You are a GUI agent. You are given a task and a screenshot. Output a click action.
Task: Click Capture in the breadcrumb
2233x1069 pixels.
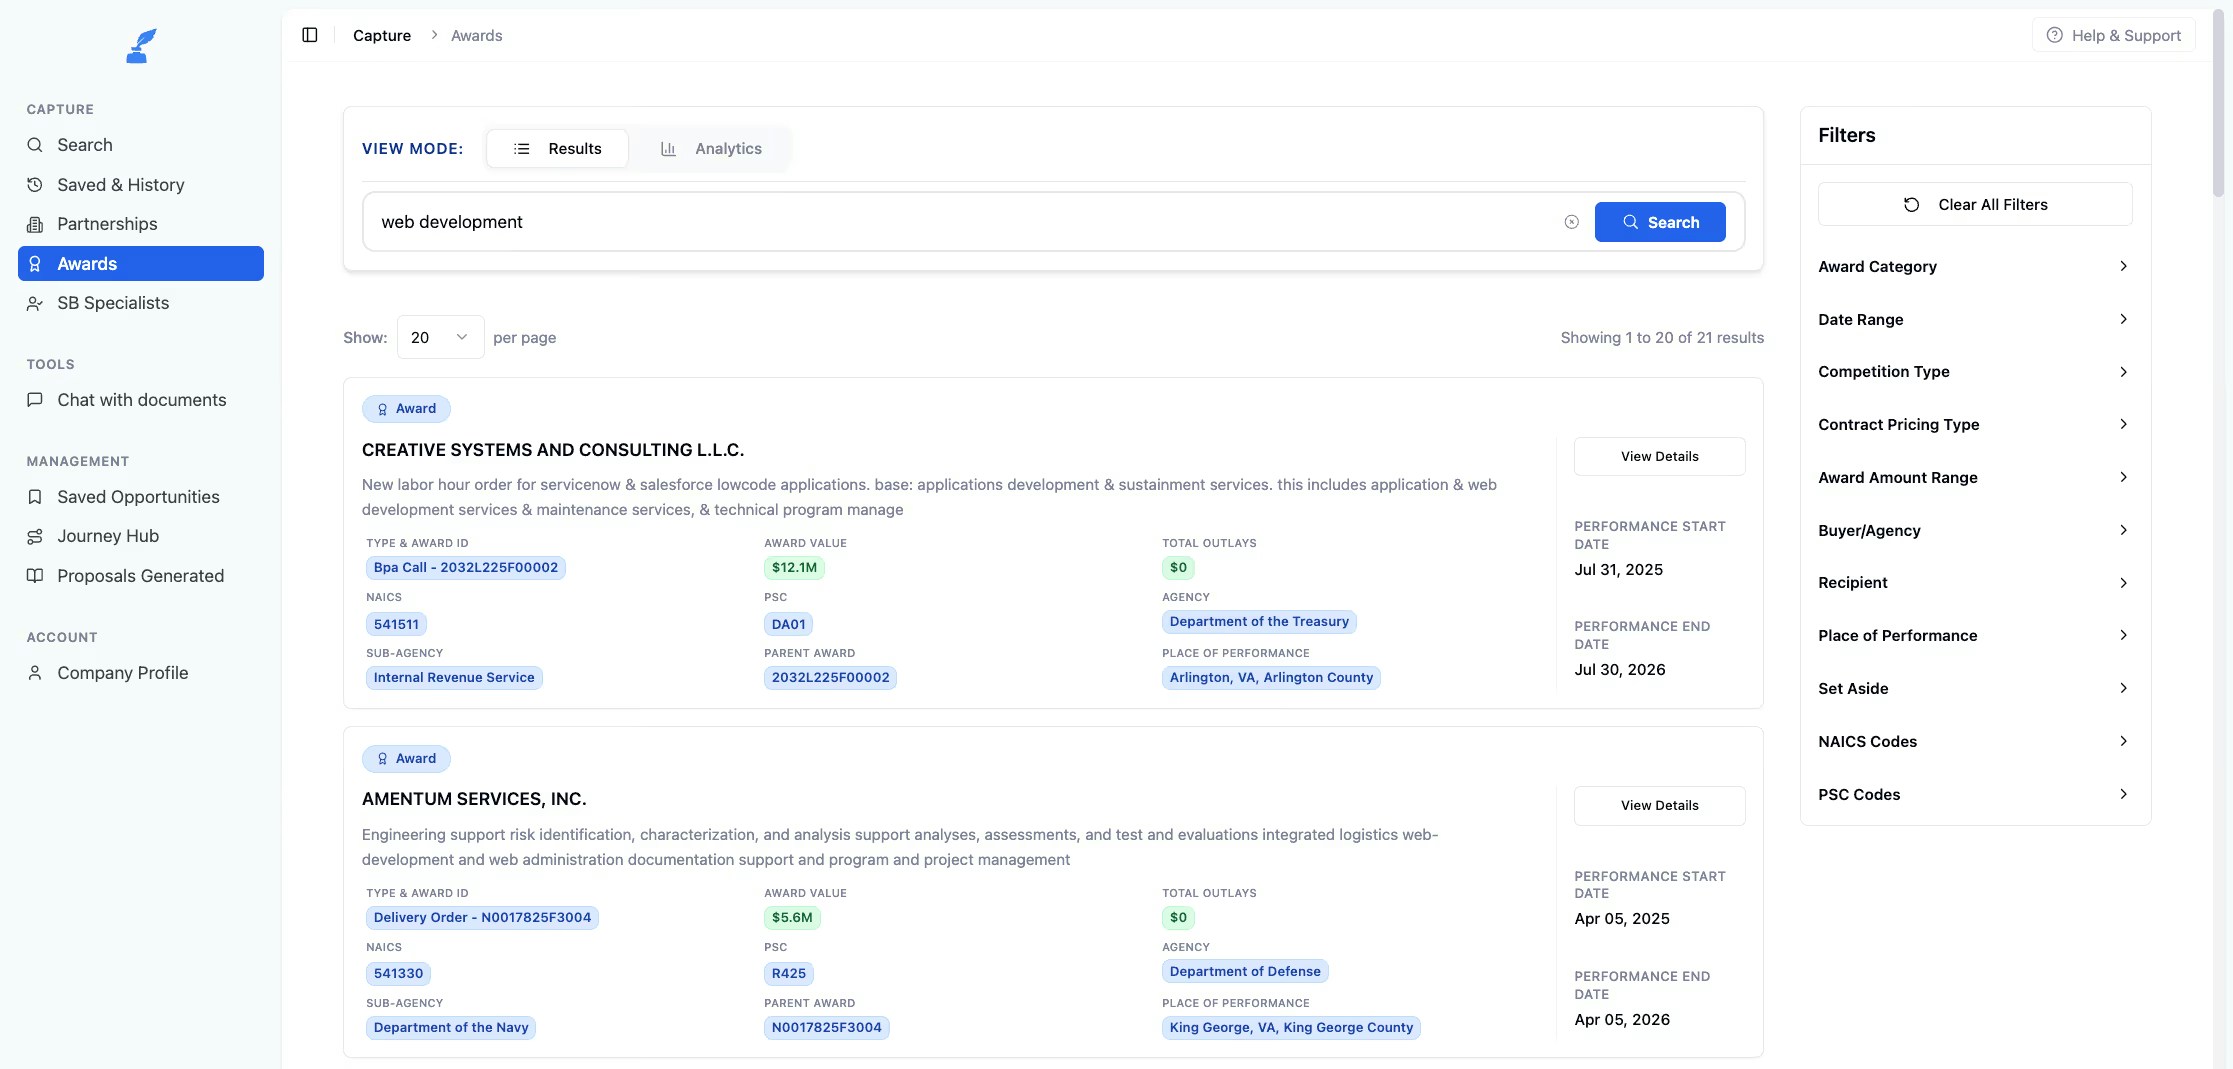(381, 35)
